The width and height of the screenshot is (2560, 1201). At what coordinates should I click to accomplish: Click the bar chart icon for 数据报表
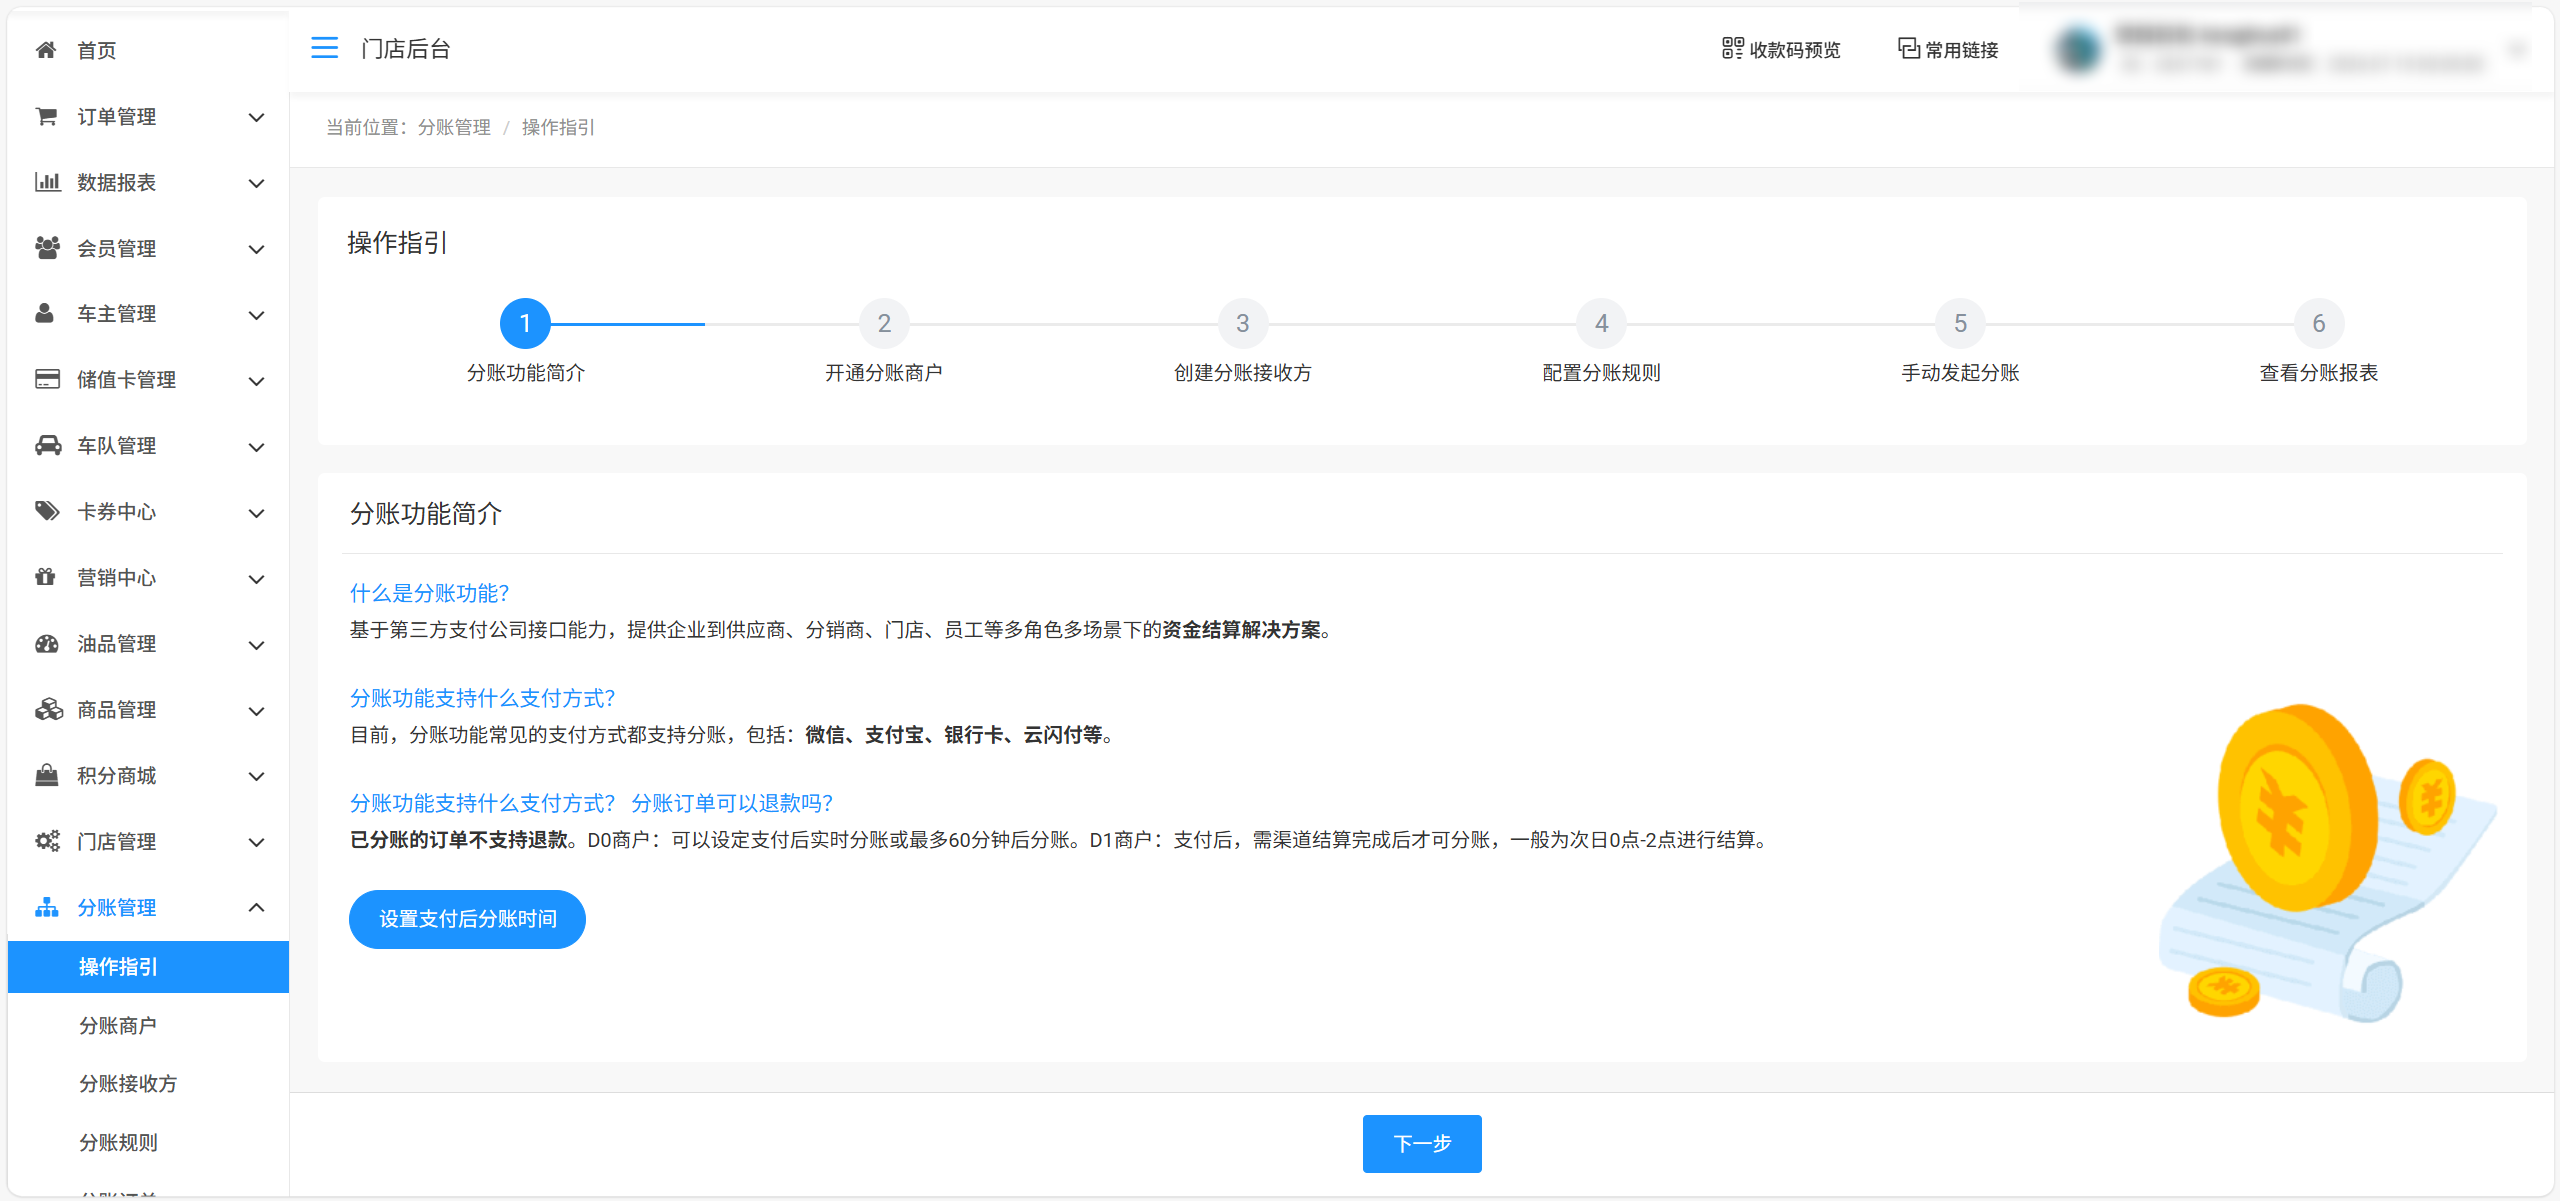click(47, 182)
